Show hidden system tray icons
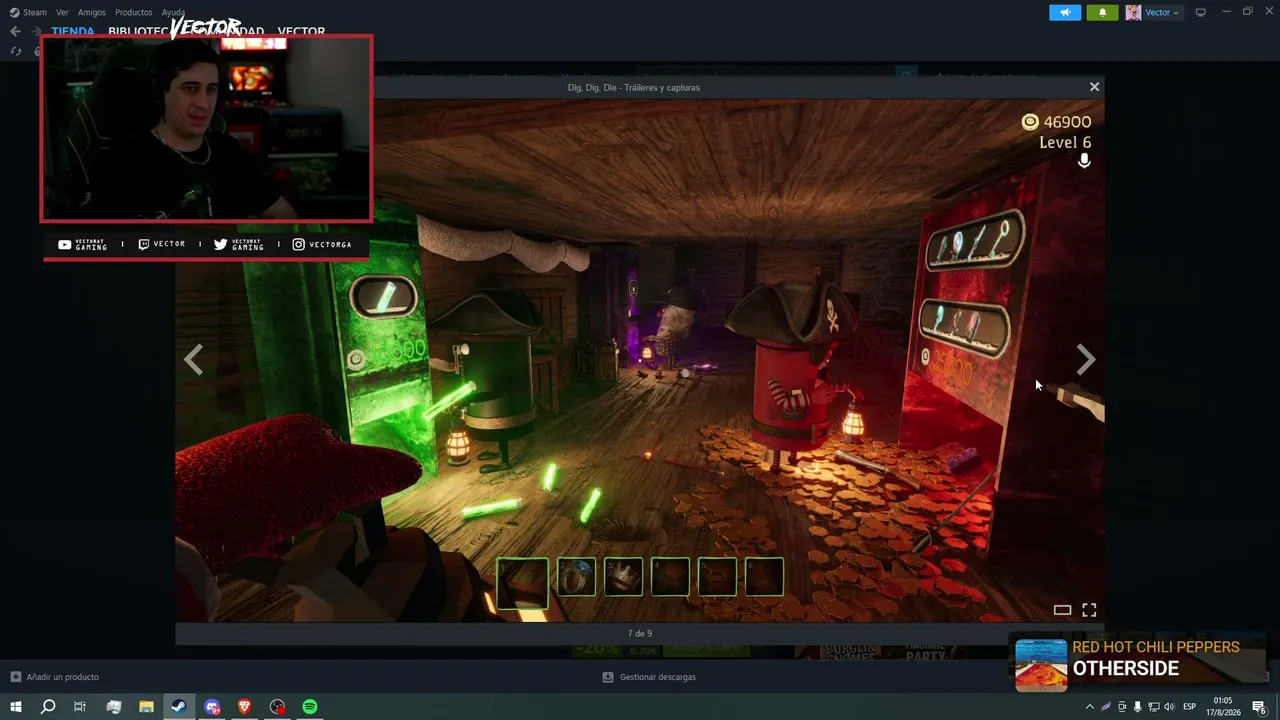The height and width of the screenshot is (720, 1280). coord(1089,707)
